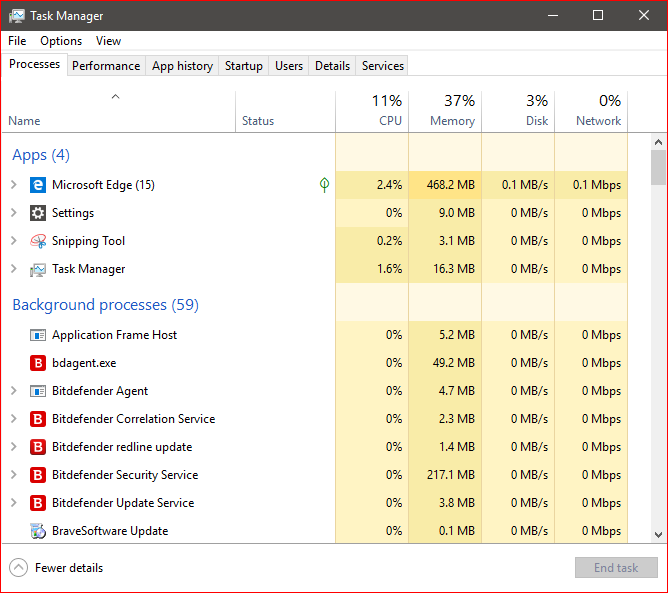
Task: Click the Application Frame Host icon
Action: coord(38,335)
